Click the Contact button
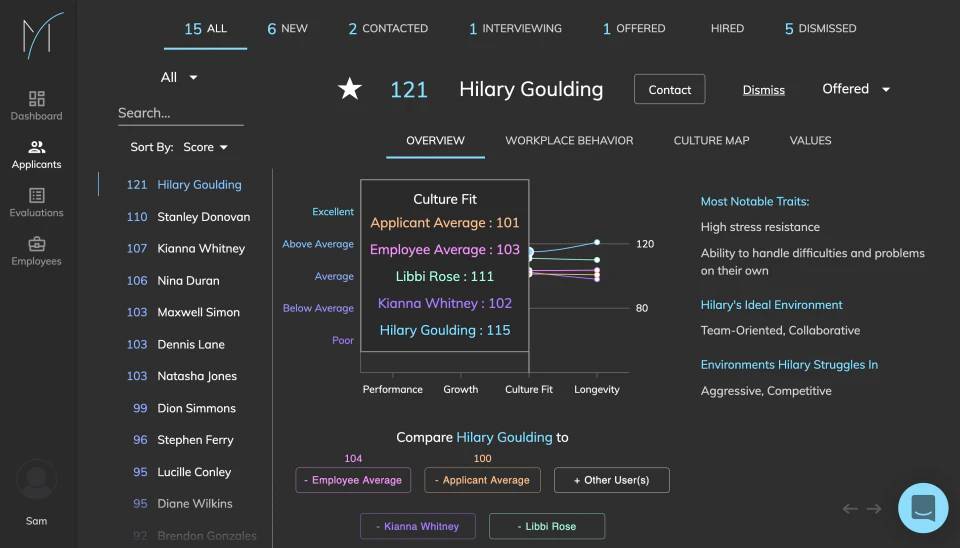This screenshot has width=960, height=548. [x=670, y=89]
